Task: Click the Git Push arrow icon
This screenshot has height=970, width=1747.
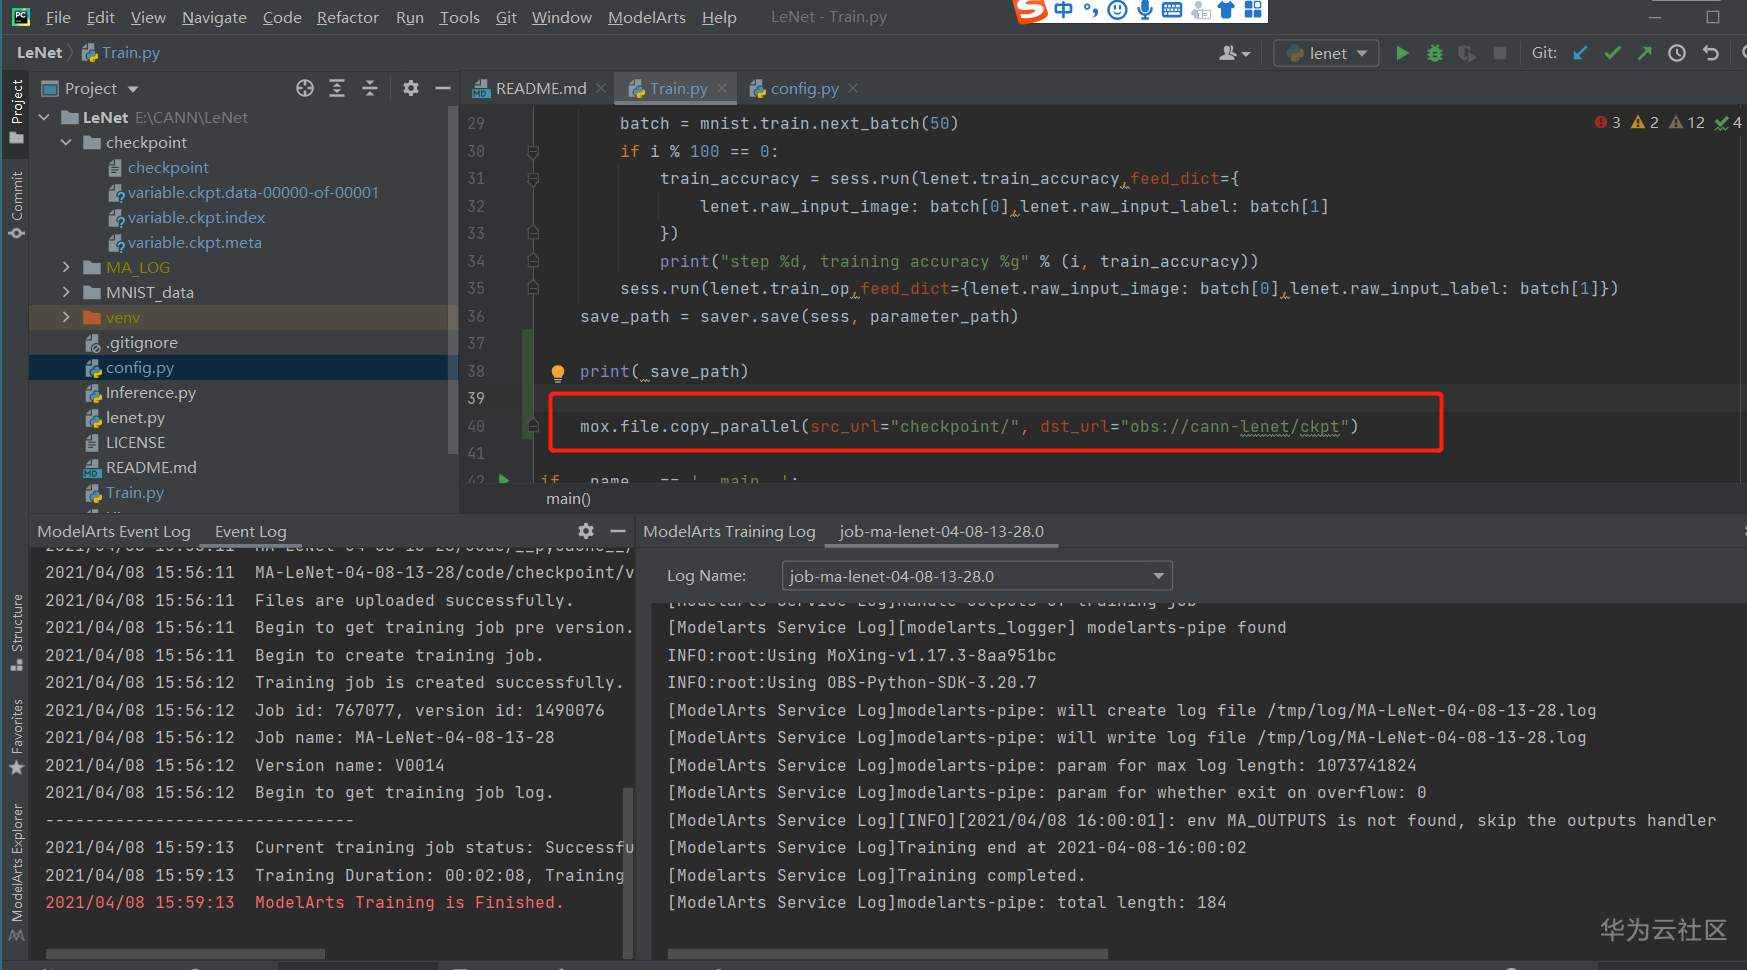Action: click(1644, 53)
